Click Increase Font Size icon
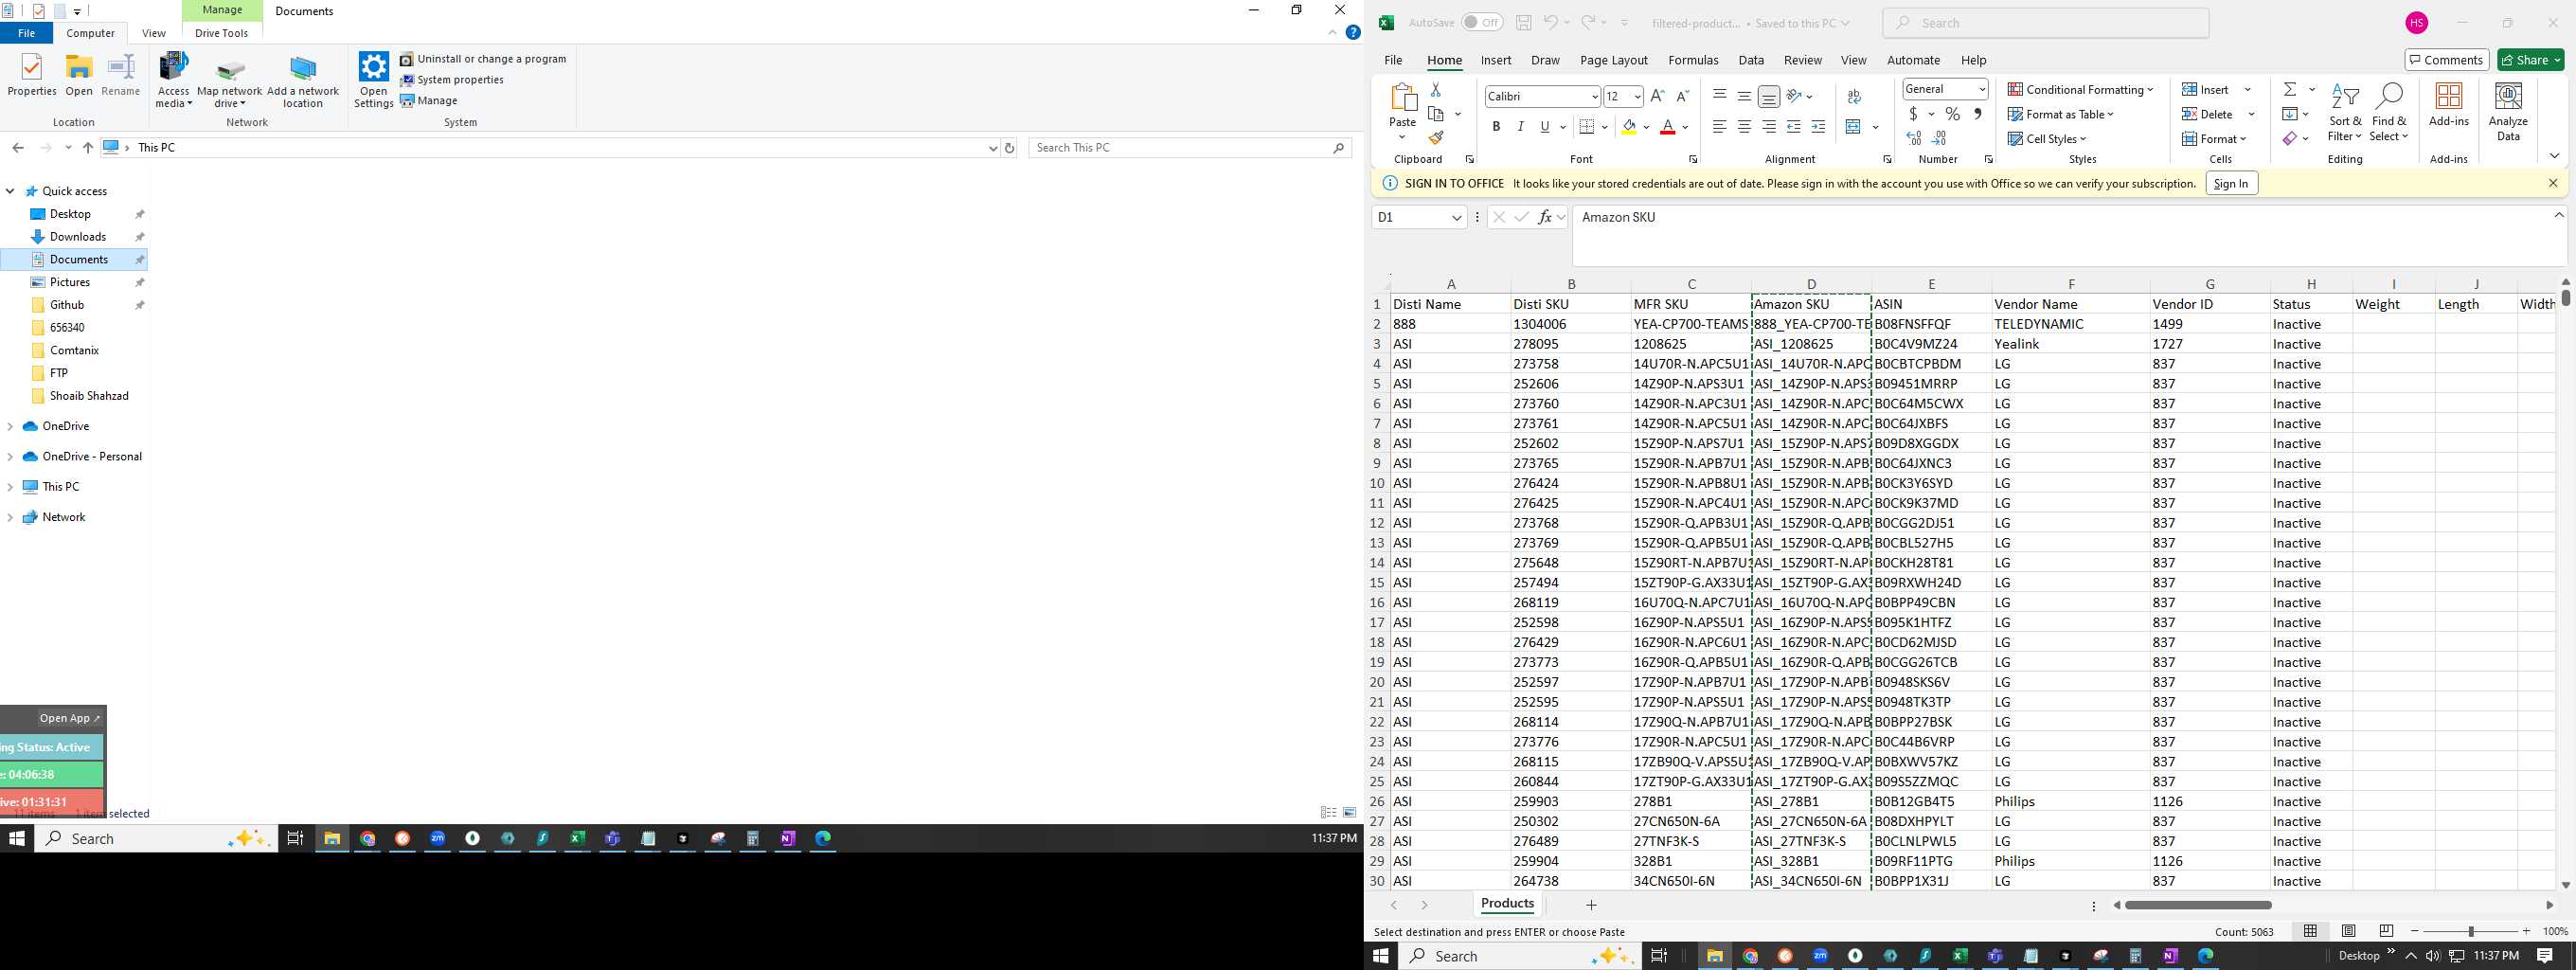Screen dimensions: 2576x970 tap(1658, 96)
